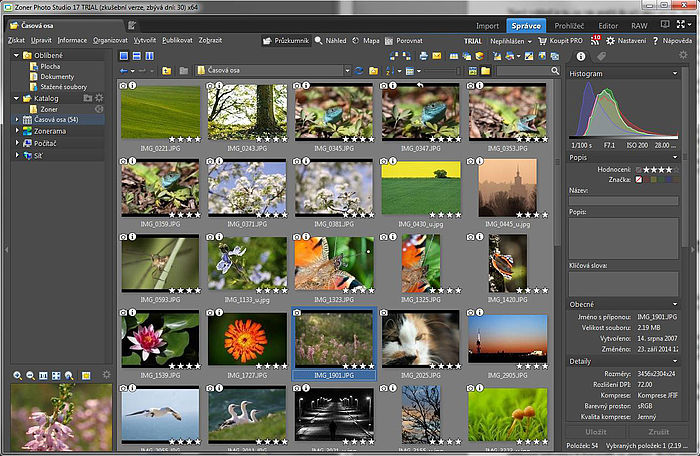Click the gear icon beside Katalog
This screenshot has height=456, width=700.
pyautogui.click(x=99, y=98)
